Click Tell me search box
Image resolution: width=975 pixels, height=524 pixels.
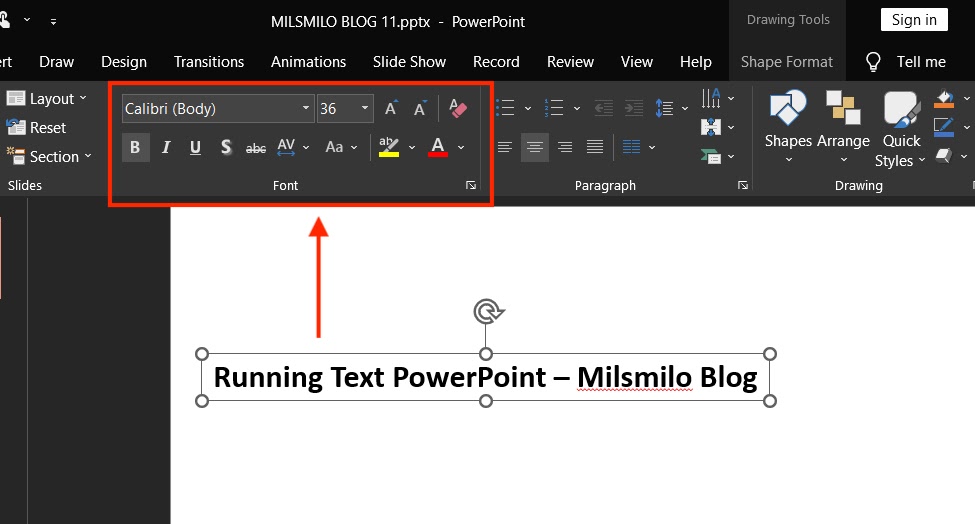coord(921,62)
